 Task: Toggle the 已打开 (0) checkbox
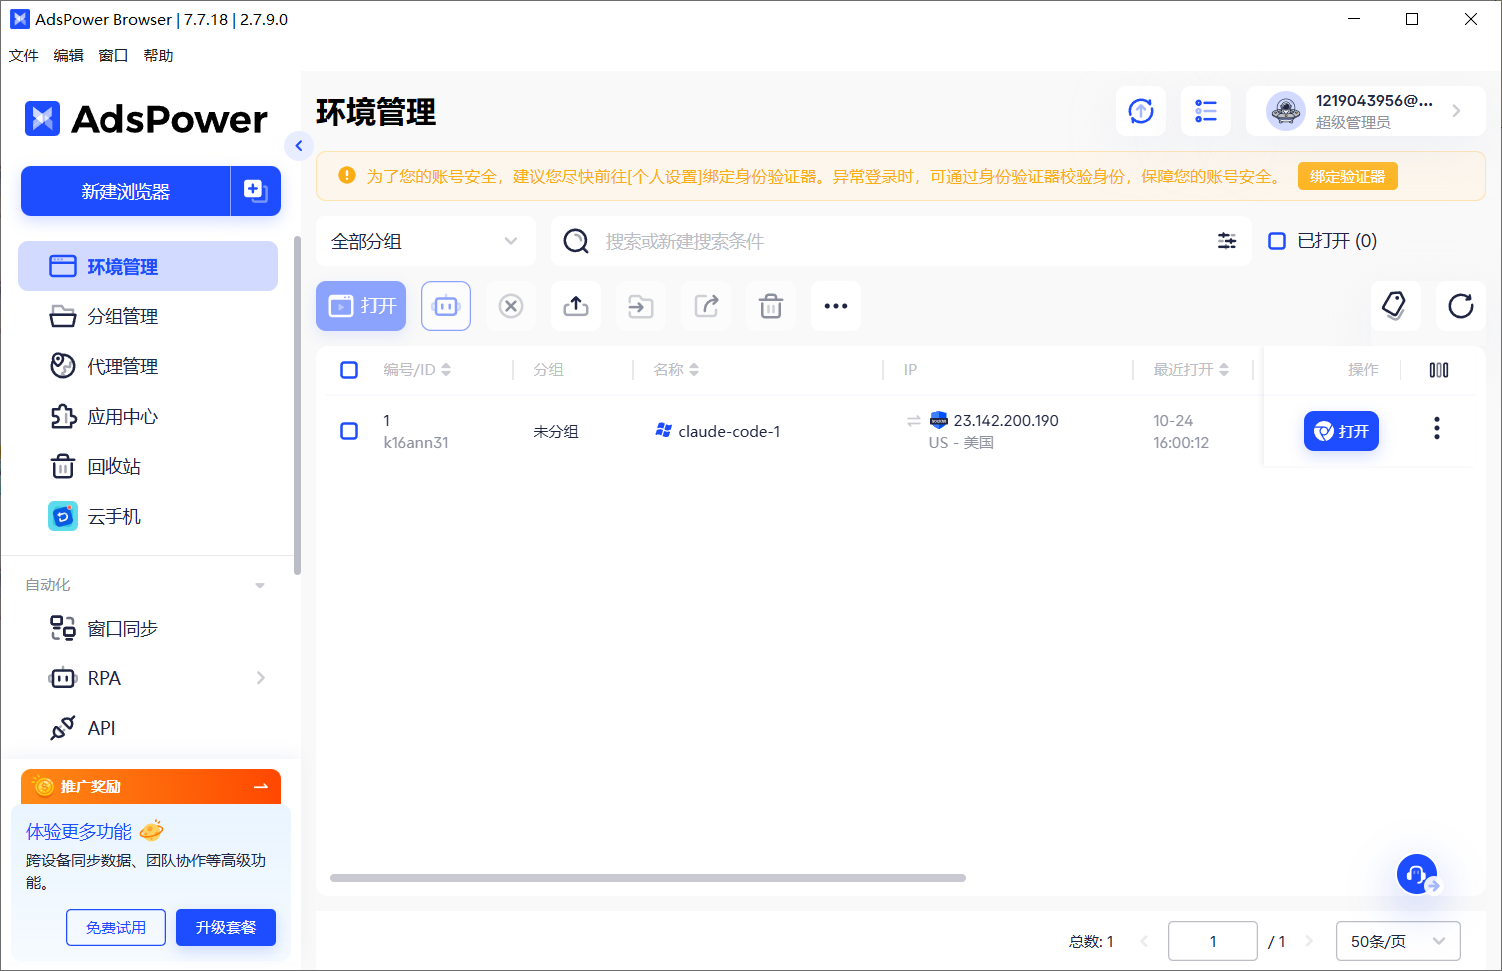[1277, 241]
